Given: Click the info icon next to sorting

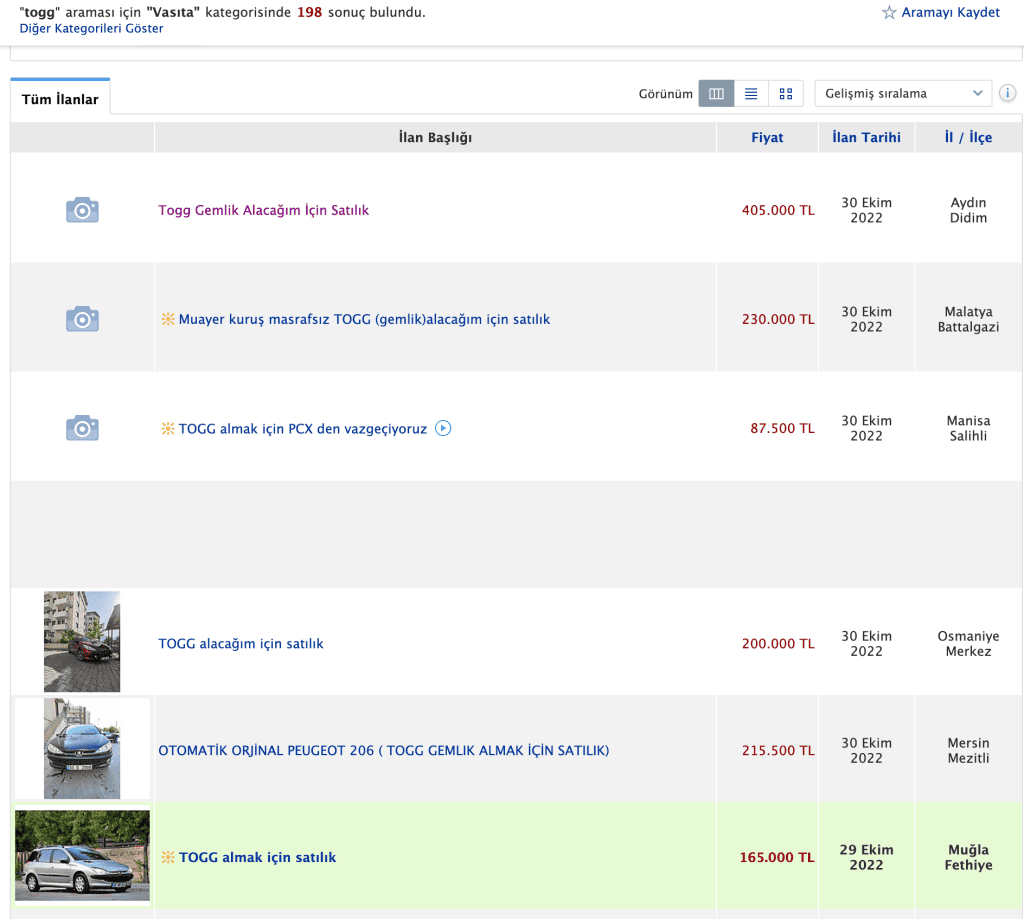Looking at the screenshot, I should (1007, 94).
